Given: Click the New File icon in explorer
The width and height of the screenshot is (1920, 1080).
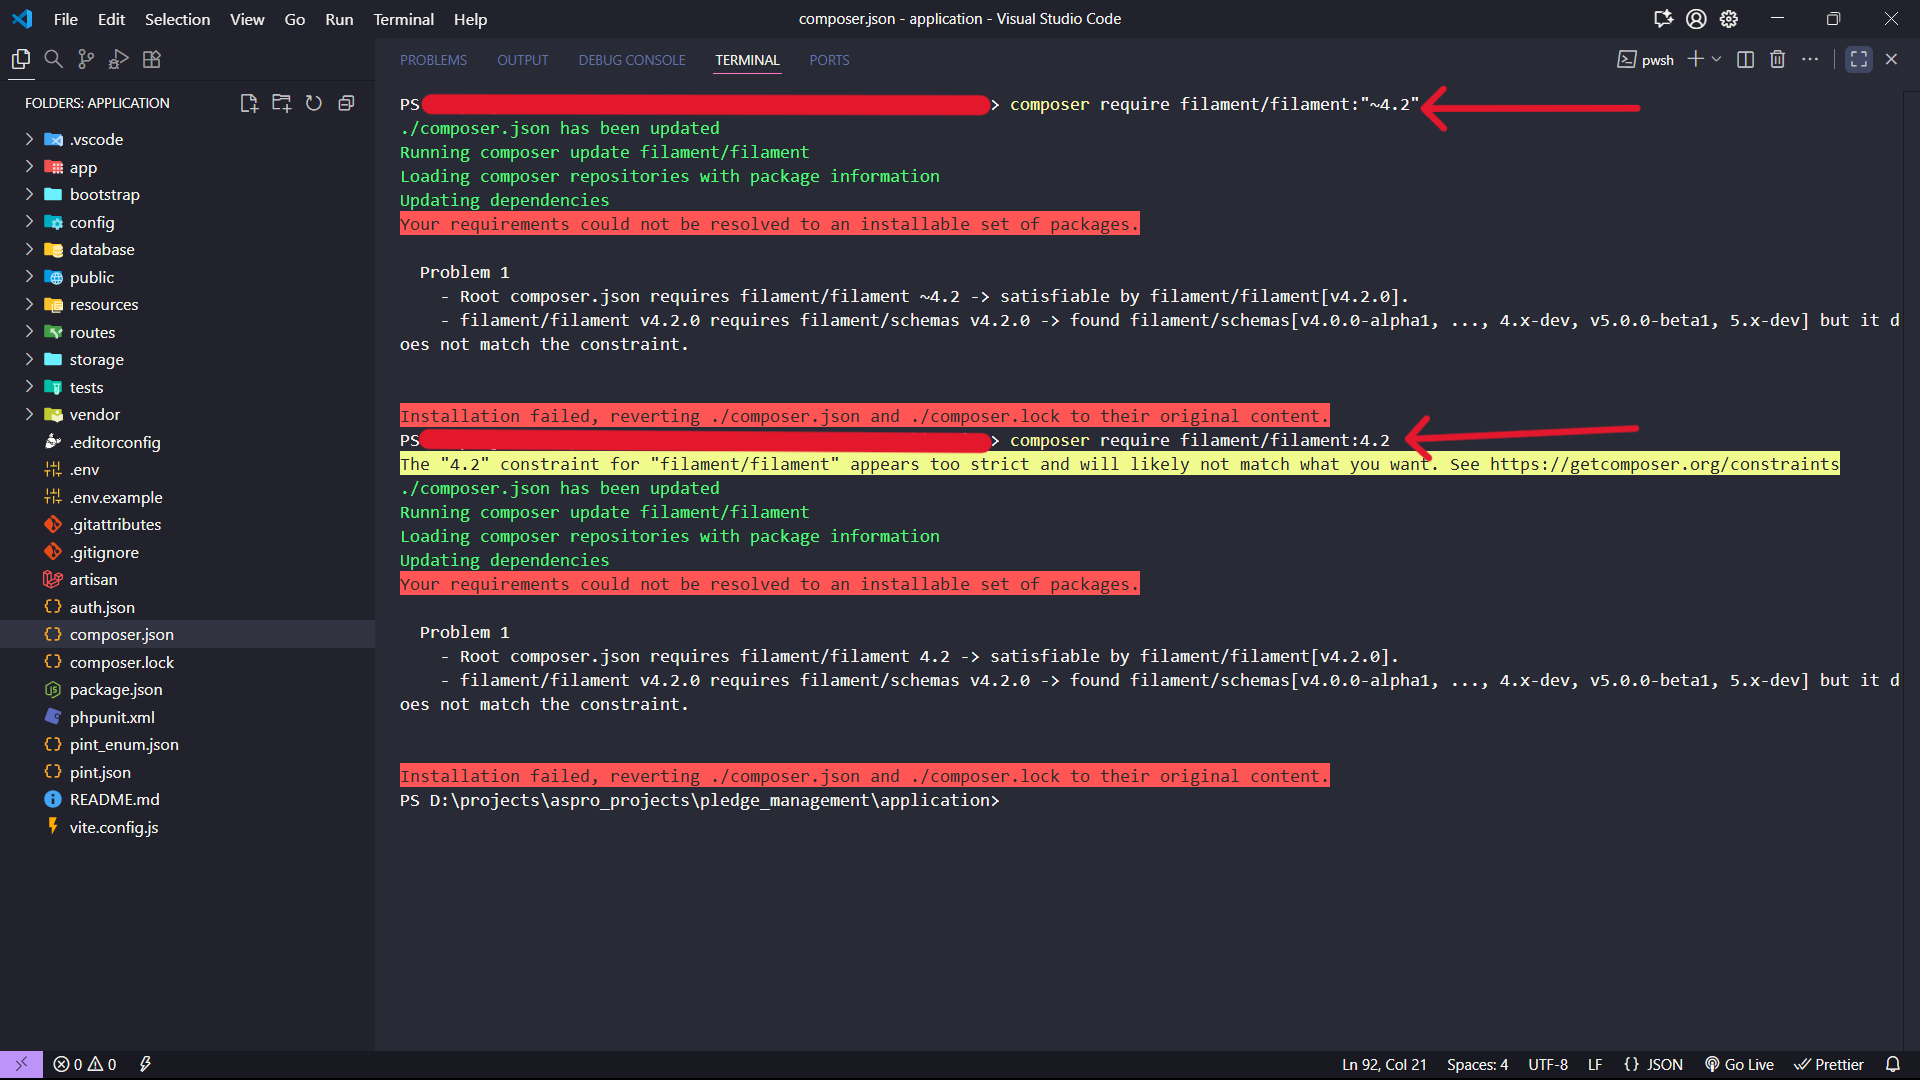Looking at the screenshot, I should pyautogui.click(x=249, y=103).
